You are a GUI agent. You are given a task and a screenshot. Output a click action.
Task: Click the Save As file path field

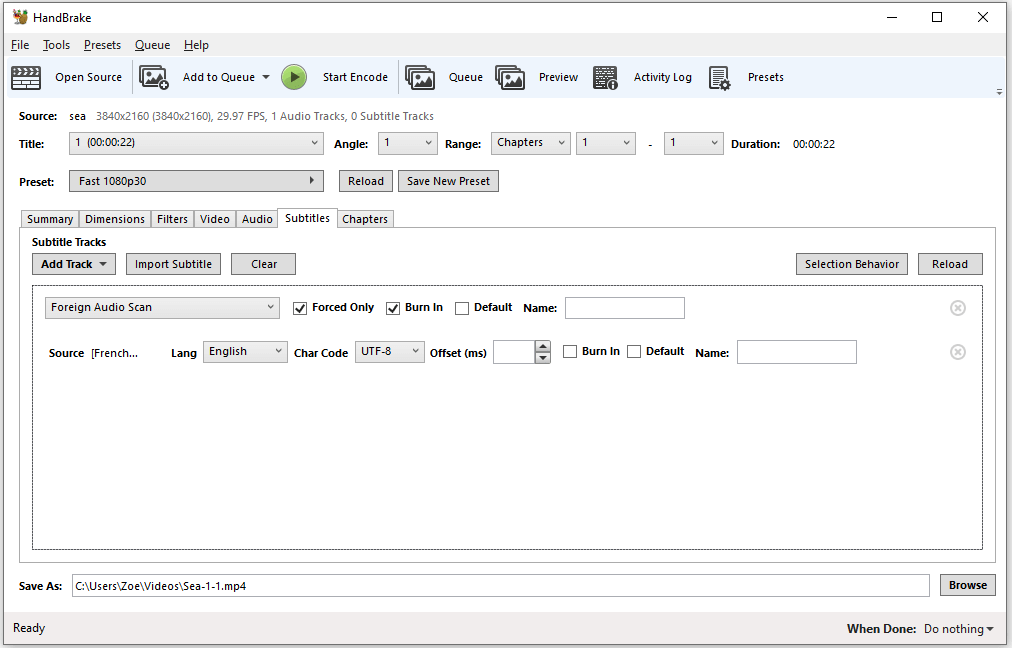pyautogui.click(x=500, y=586)
